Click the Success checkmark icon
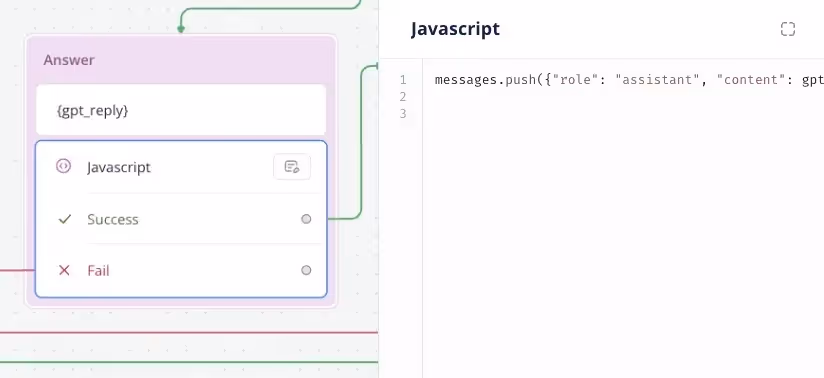The image size is (824, 378). [x=64, y=219]
